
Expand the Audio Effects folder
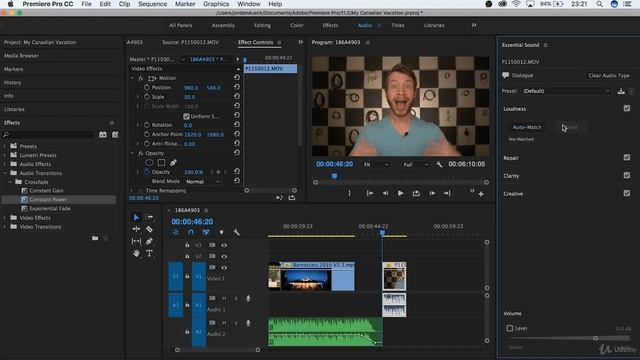click(x=5, y=164)
